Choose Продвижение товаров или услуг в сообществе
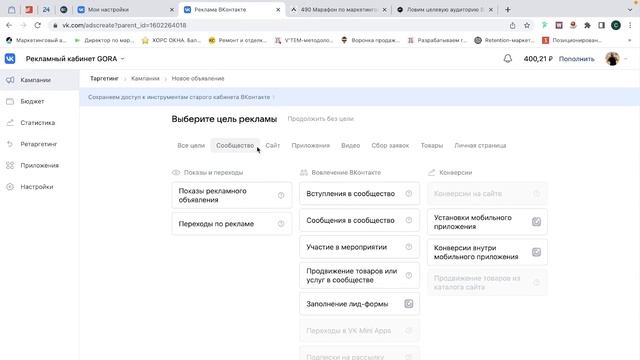This screenshot has height=360, width=640. tap(359, 276)
